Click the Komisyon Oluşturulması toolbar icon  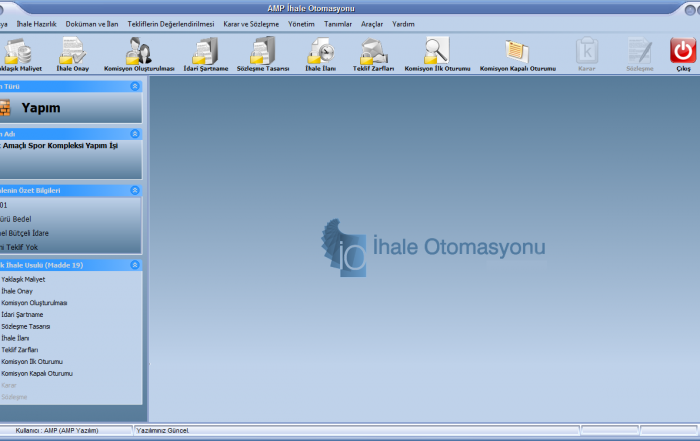139,51
